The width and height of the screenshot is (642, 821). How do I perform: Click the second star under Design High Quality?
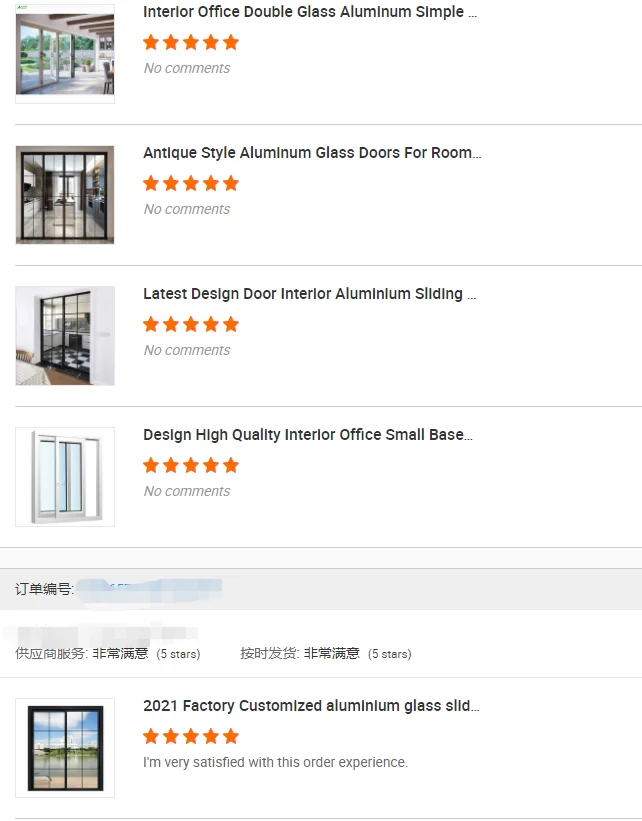[x=171, y=465]
